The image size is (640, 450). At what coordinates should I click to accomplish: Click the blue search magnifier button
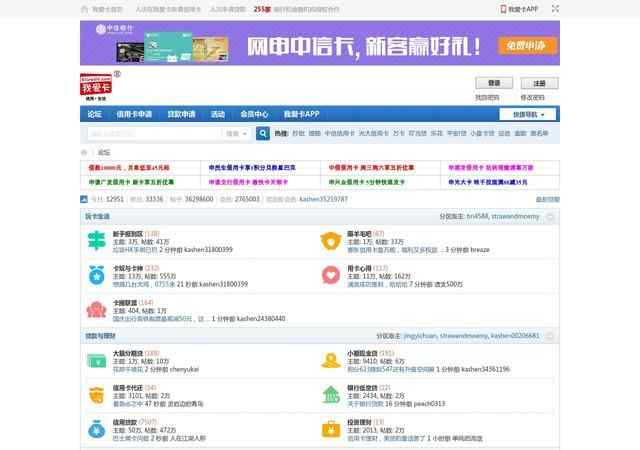pyautogui.click(x=263, y=133)
